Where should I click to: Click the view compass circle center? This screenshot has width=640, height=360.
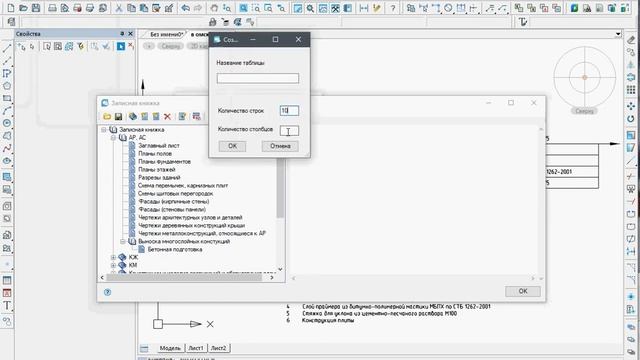[584, 77]
